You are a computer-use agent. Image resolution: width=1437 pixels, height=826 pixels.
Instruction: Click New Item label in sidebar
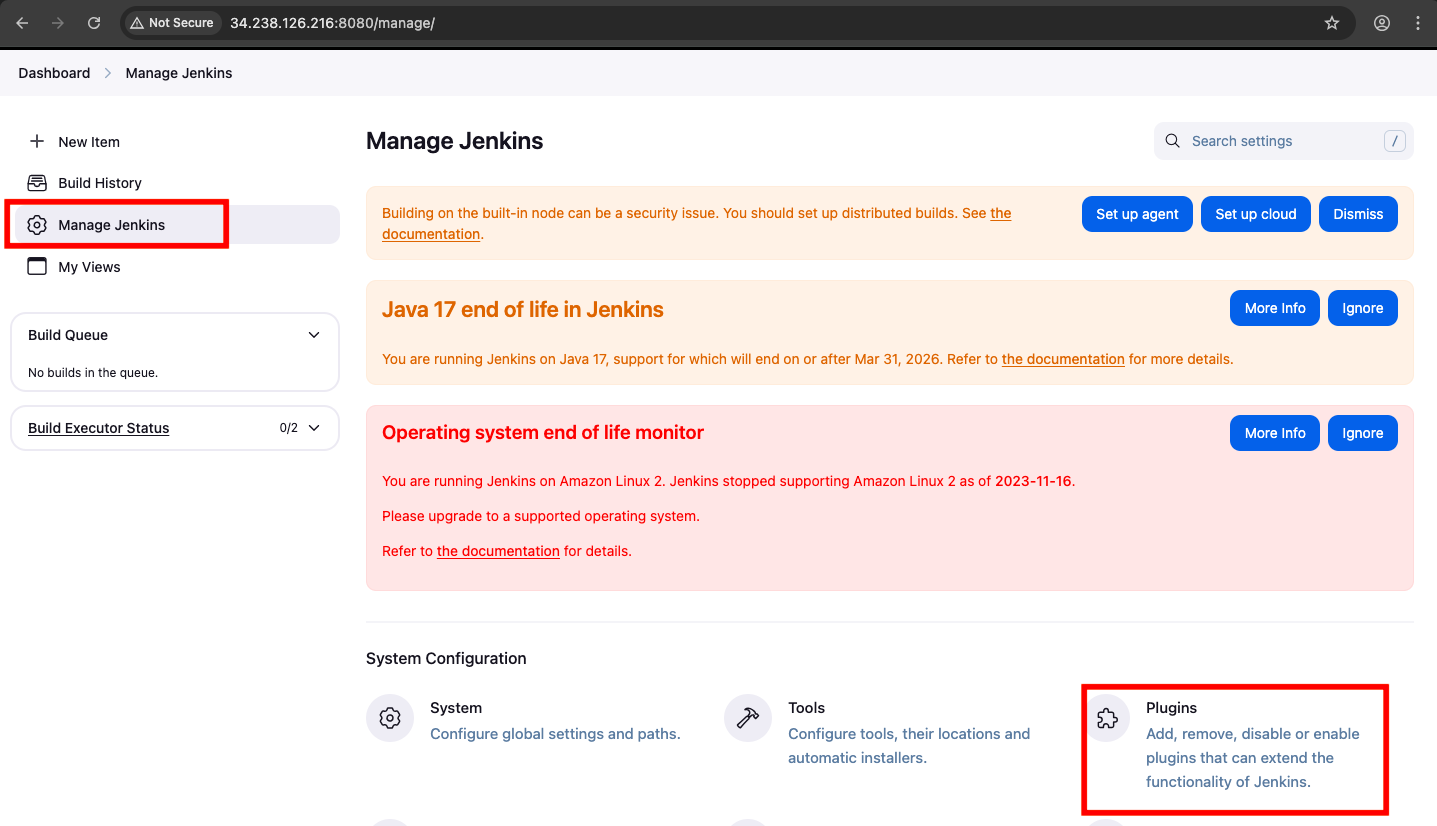[x=89, y=142]
